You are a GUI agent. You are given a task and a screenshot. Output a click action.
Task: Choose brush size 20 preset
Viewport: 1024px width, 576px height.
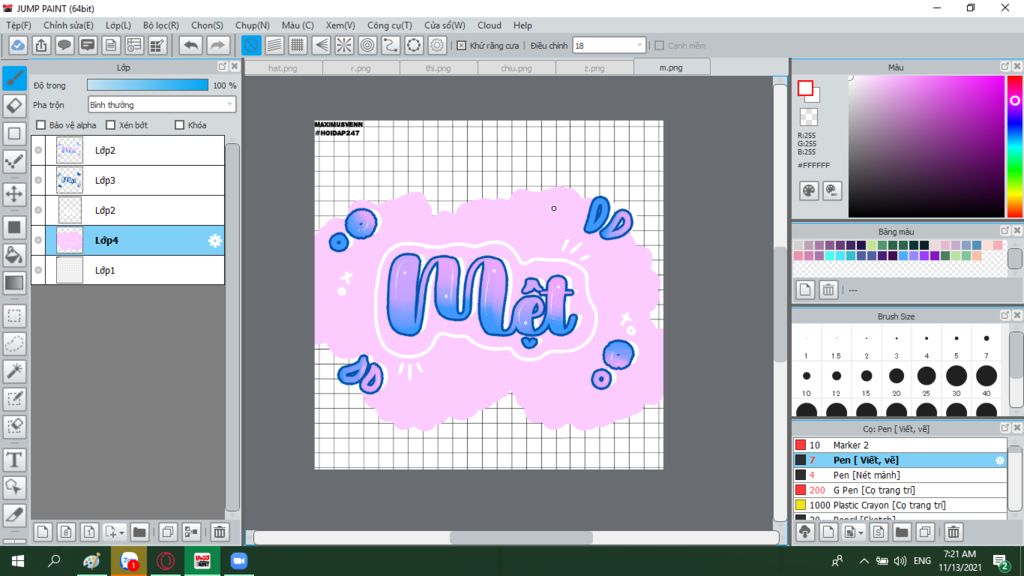pyautogui.click(x=896, y=376)
